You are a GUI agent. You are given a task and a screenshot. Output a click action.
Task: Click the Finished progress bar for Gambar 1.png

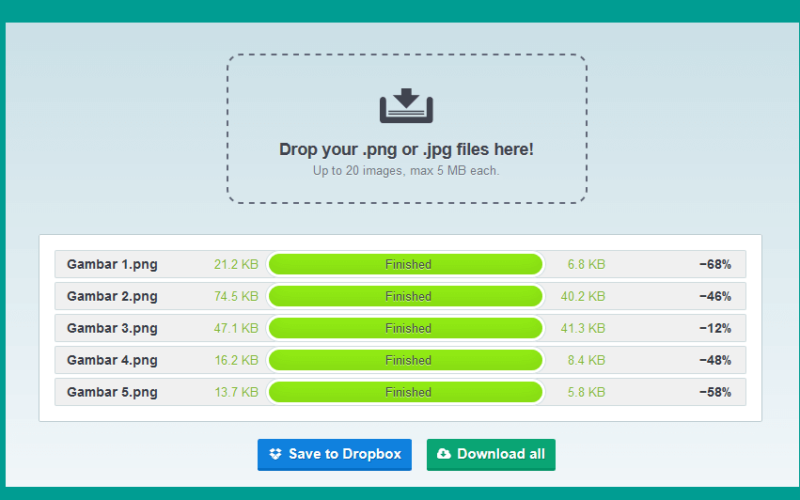coord(406,264)
